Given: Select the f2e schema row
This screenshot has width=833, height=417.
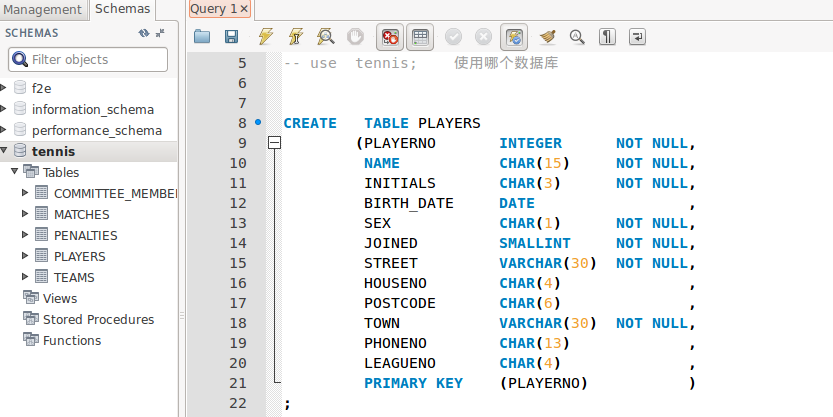Looking at the screenshot, I should (x=88, y=88).
